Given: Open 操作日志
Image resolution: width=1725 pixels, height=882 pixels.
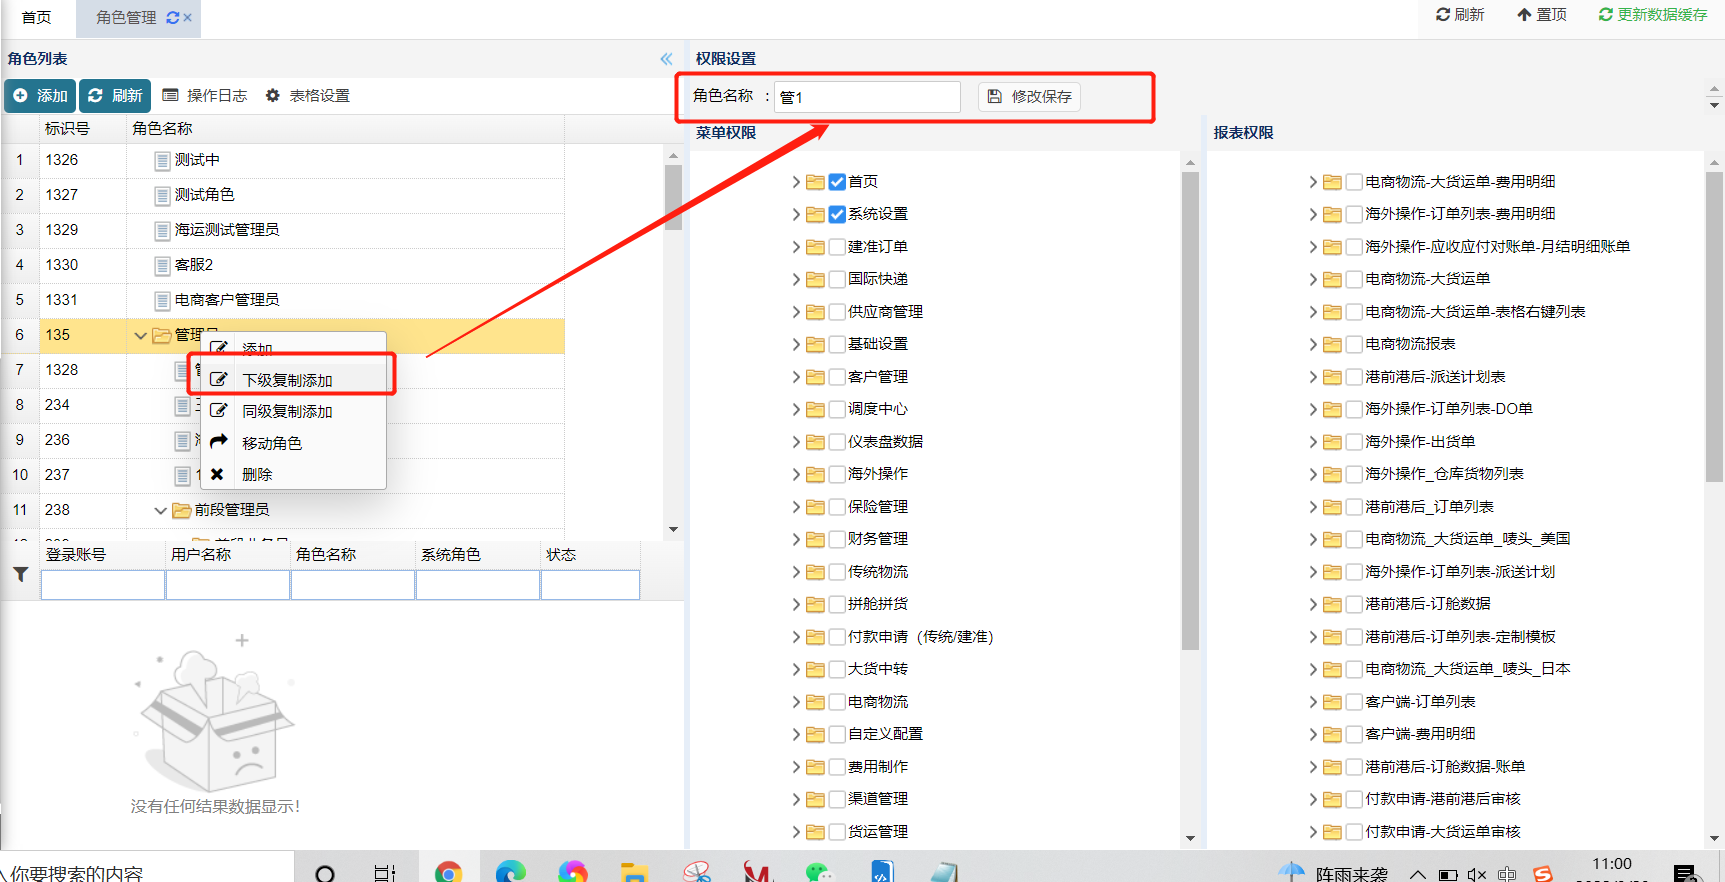Looking at the screenshot, I should [x=205, y=96].
